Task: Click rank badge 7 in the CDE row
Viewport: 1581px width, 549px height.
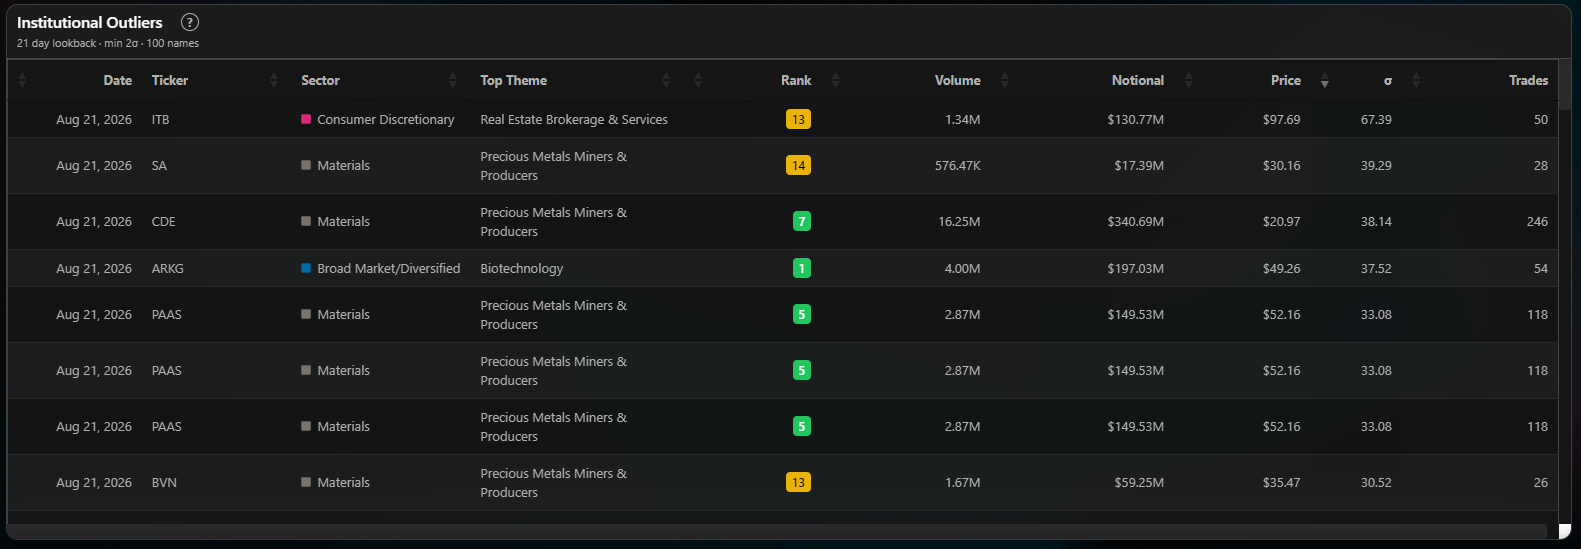Action: pyautogui.click(x=802, y=221)
